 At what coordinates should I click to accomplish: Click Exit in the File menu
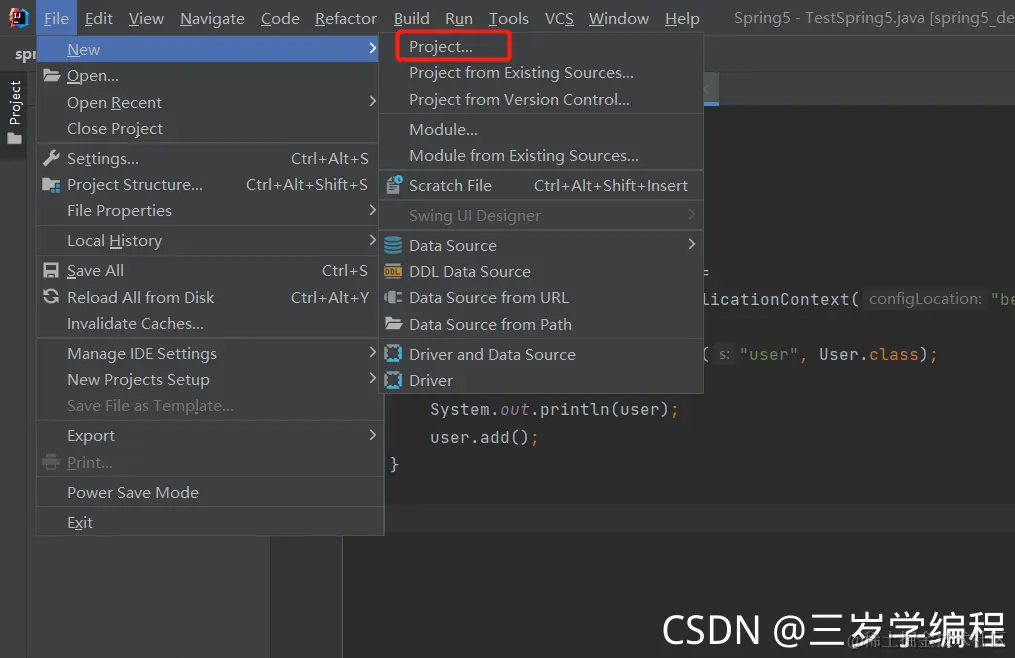click(210, 522)
